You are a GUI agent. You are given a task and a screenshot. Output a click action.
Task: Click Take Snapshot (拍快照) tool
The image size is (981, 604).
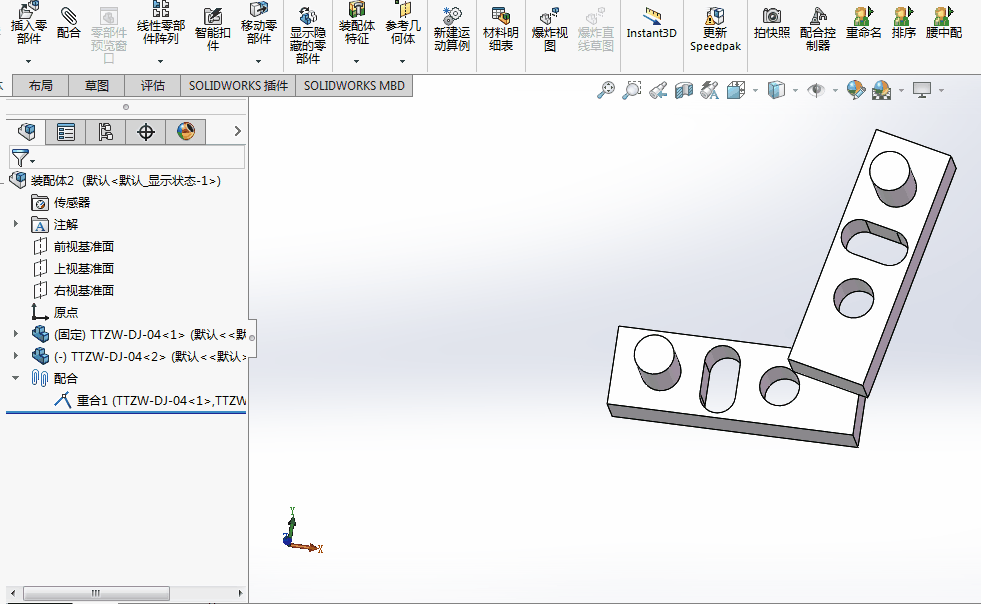pyautogui.click(x=771, y=23)
